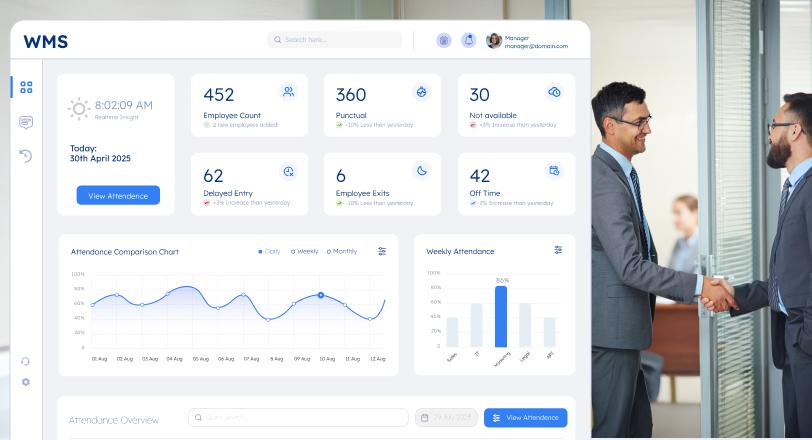
Task: Click the WMS logo
Action: click(x=46, y=41)
